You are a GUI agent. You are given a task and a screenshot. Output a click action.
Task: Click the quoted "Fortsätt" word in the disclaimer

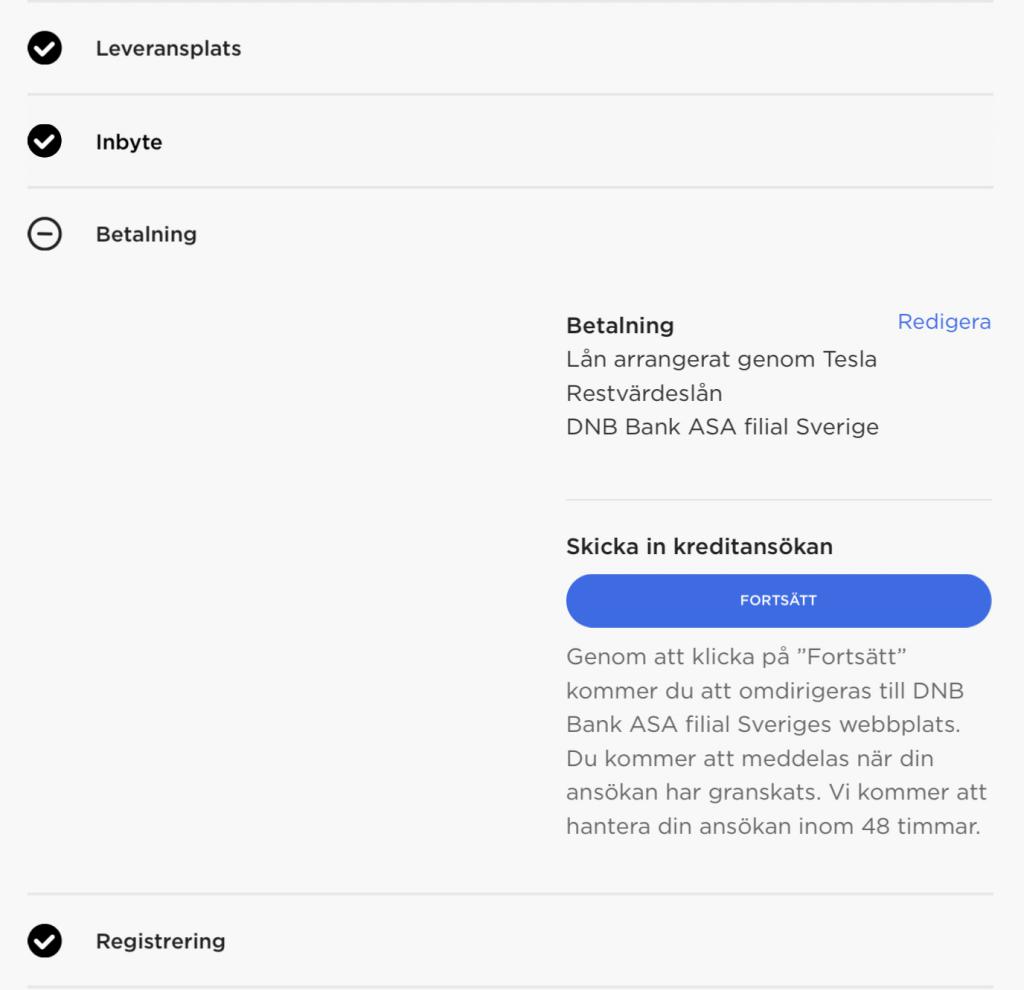(x=852, y=656)
